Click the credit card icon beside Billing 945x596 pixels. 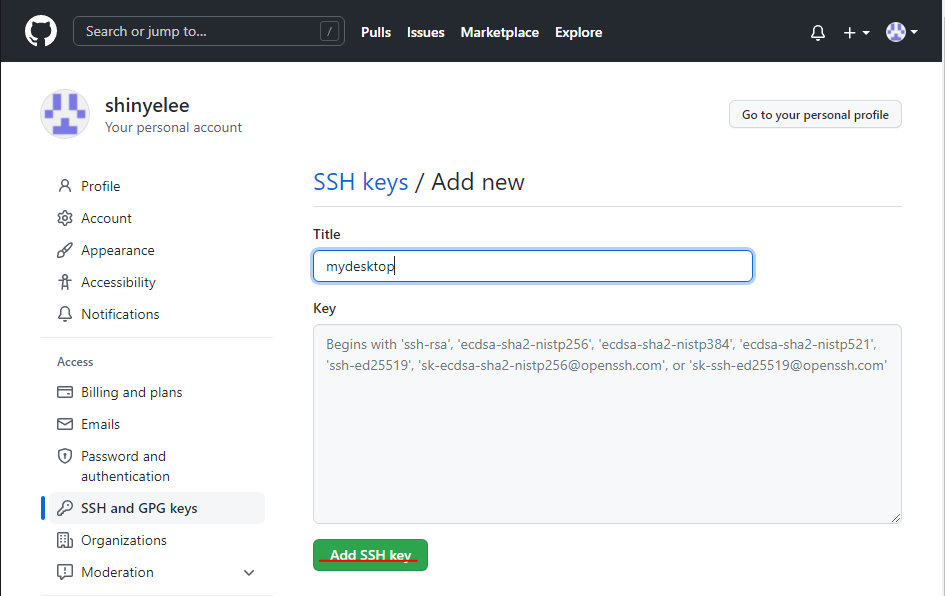pyautogui.click(x=64, y=392)
